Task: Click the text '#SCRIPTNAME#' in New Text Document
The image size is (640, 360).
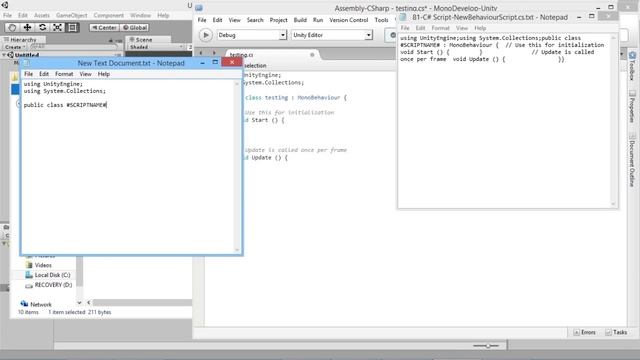Action: click(86, 105)
